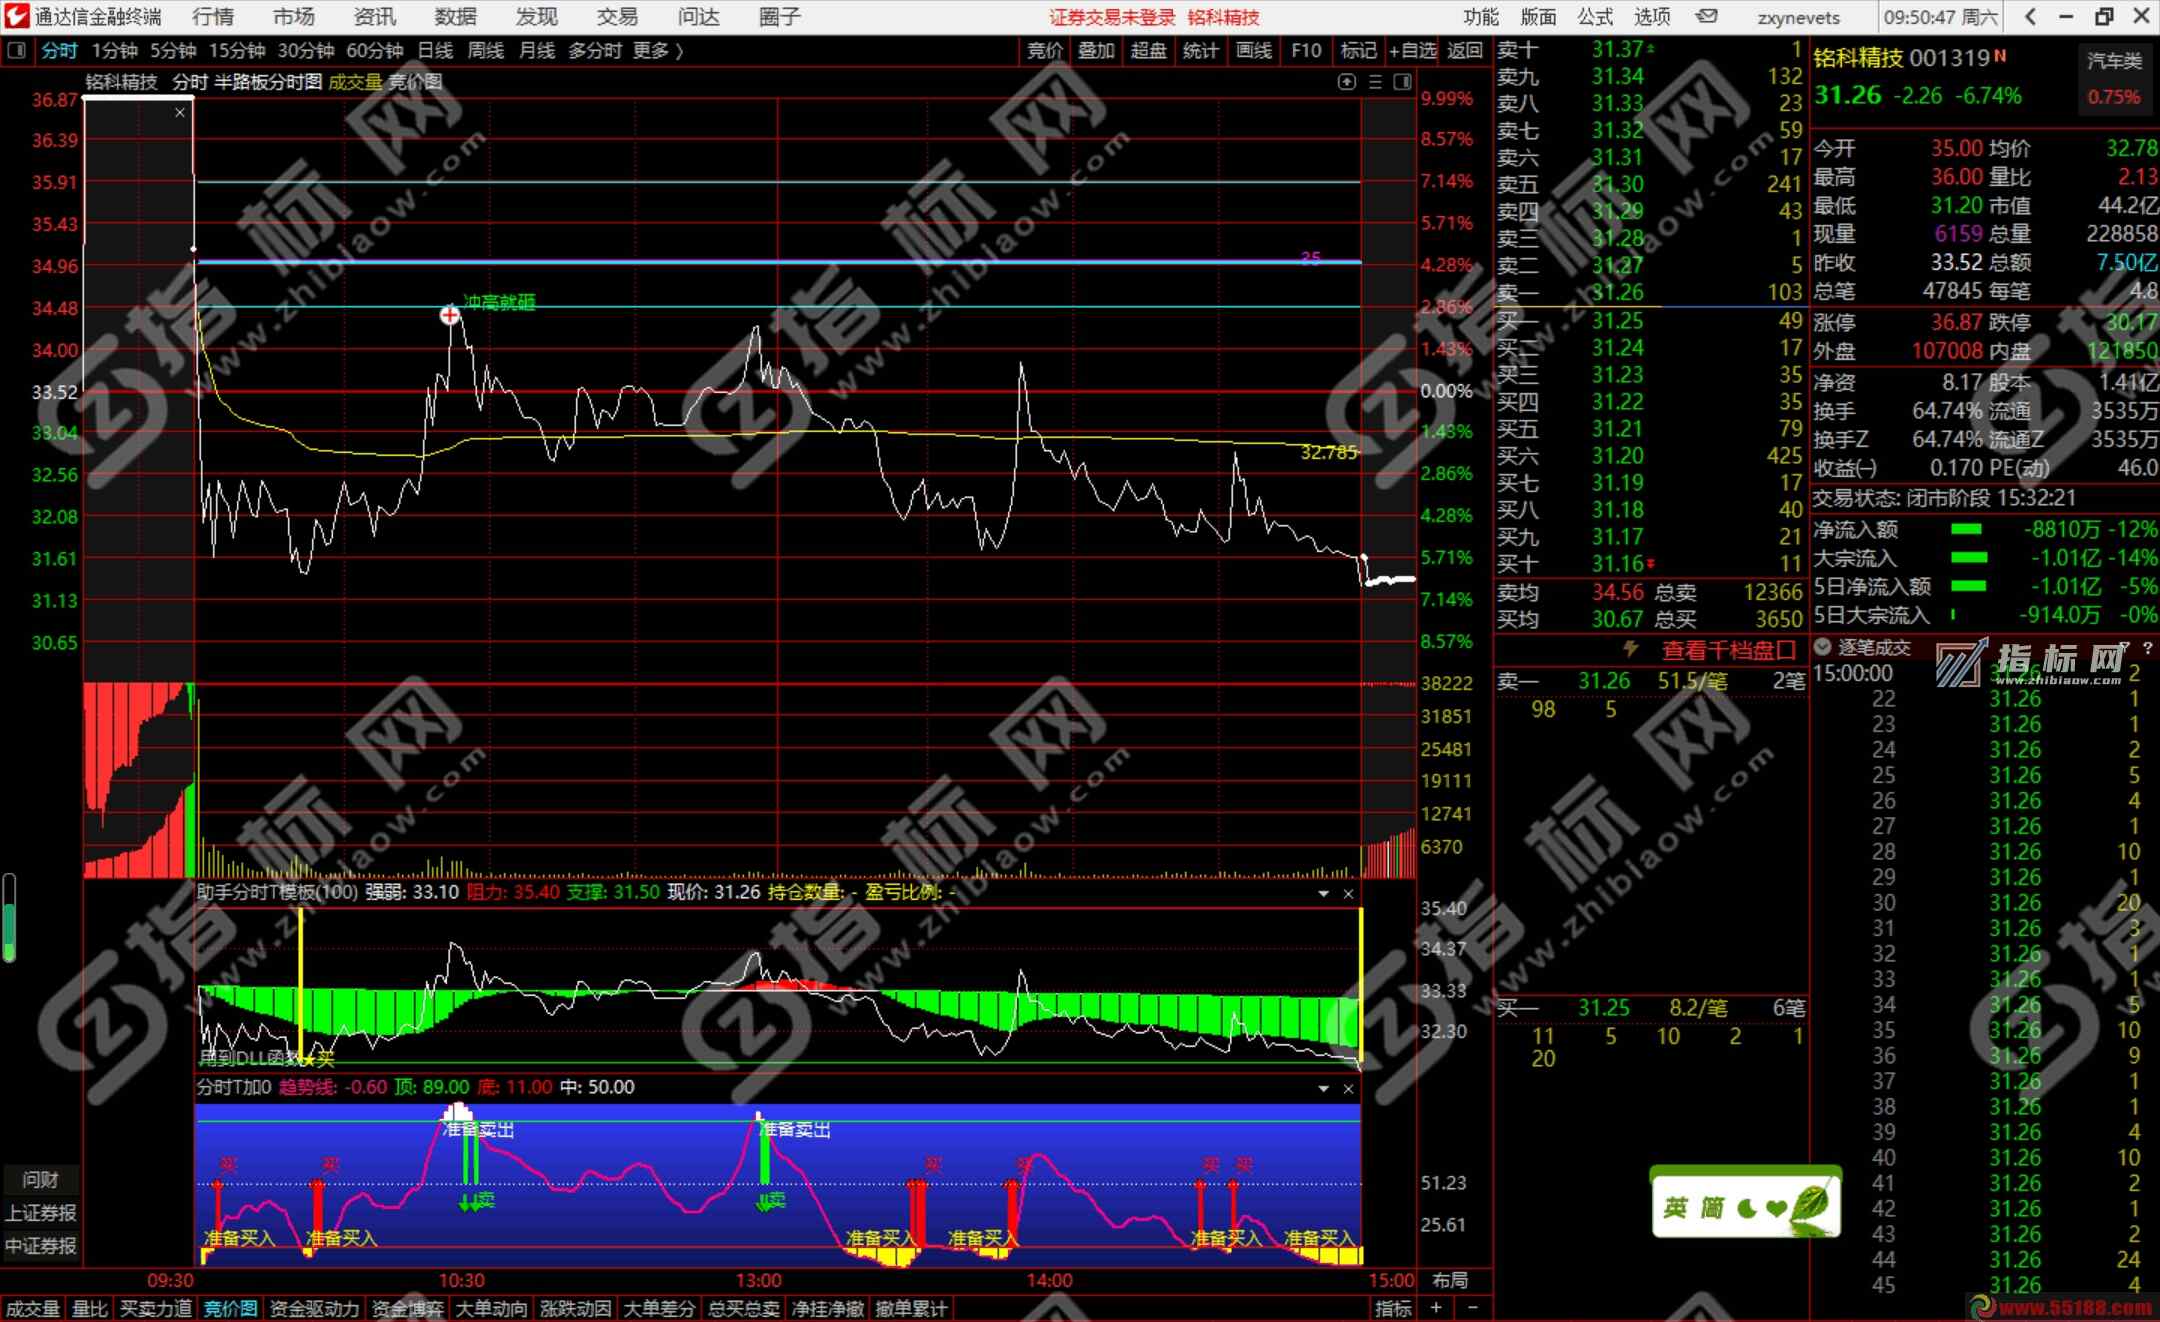Viewport: 2160px width, 1322px height.
Task: Click the plus zoom button at bottom
Action: (x=1437, y=1308)
